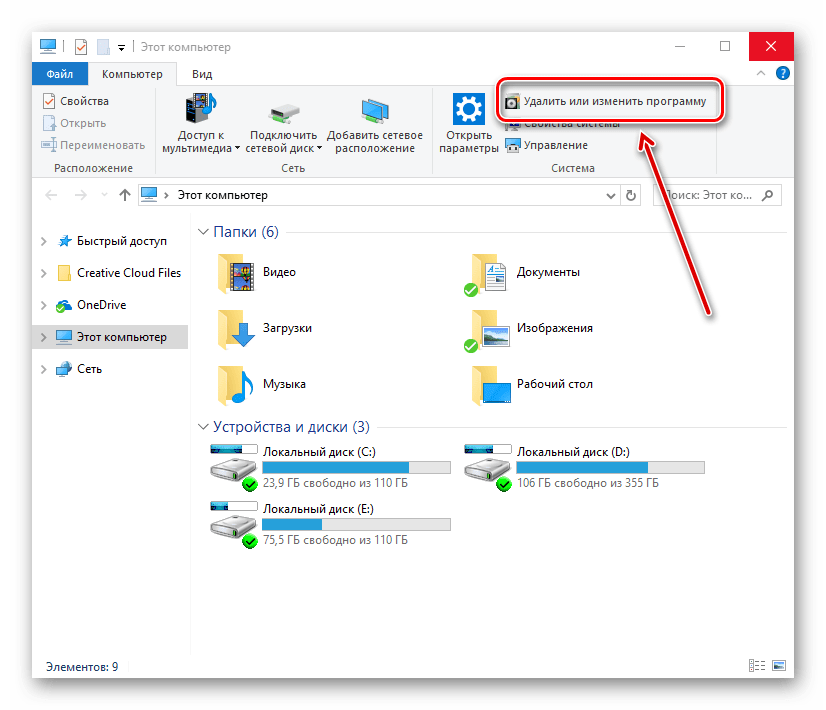Image resolution: width=826 pixels, height=710 pixels.
Task: Select the Рабочий стол folder icon
Action: [491, 386]
